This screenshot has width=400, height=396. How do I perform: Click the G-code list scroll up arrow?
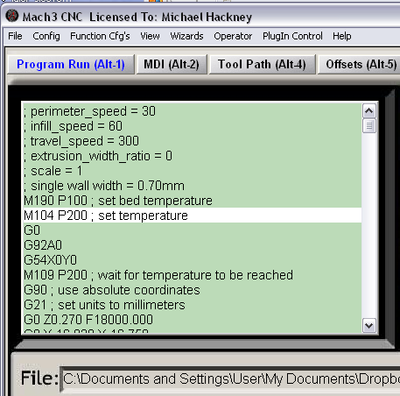coord(369,111)
